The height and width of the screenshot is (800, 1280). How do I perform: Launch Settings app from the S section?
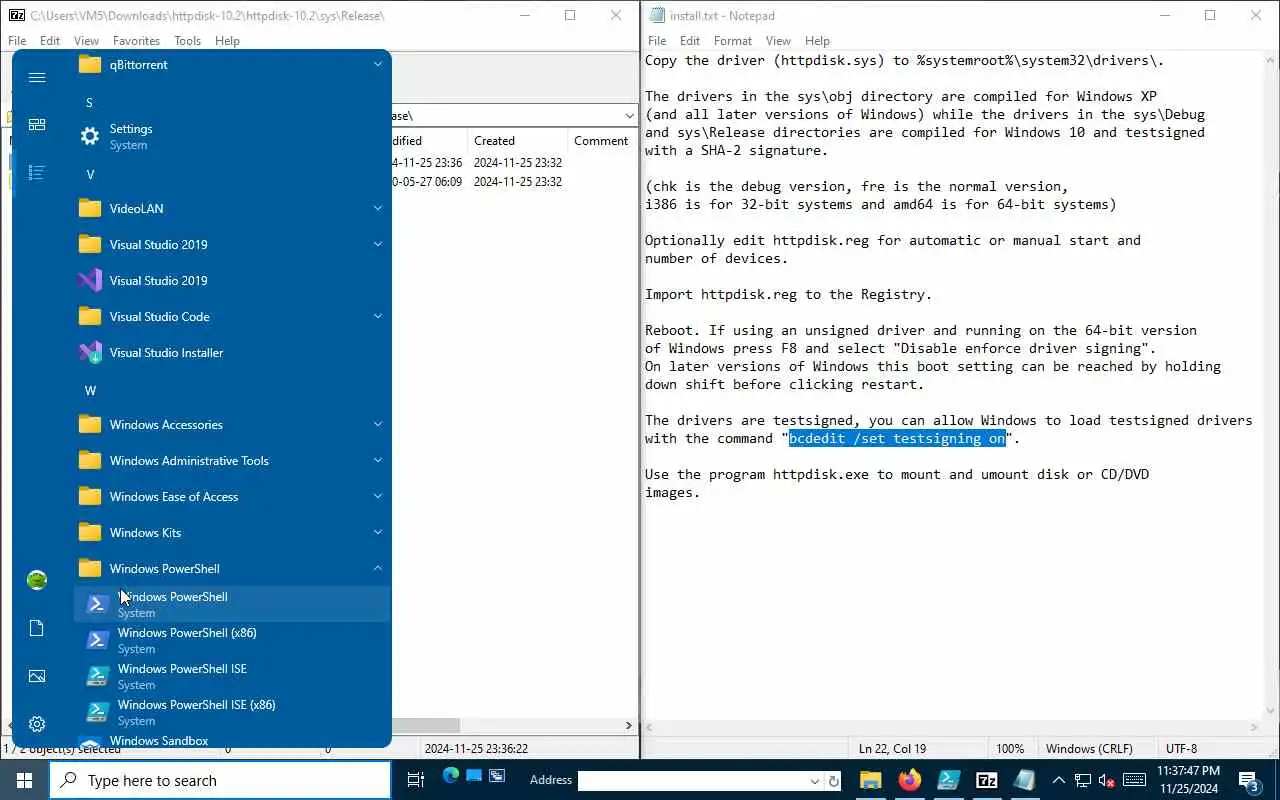(x=232, y=136)
